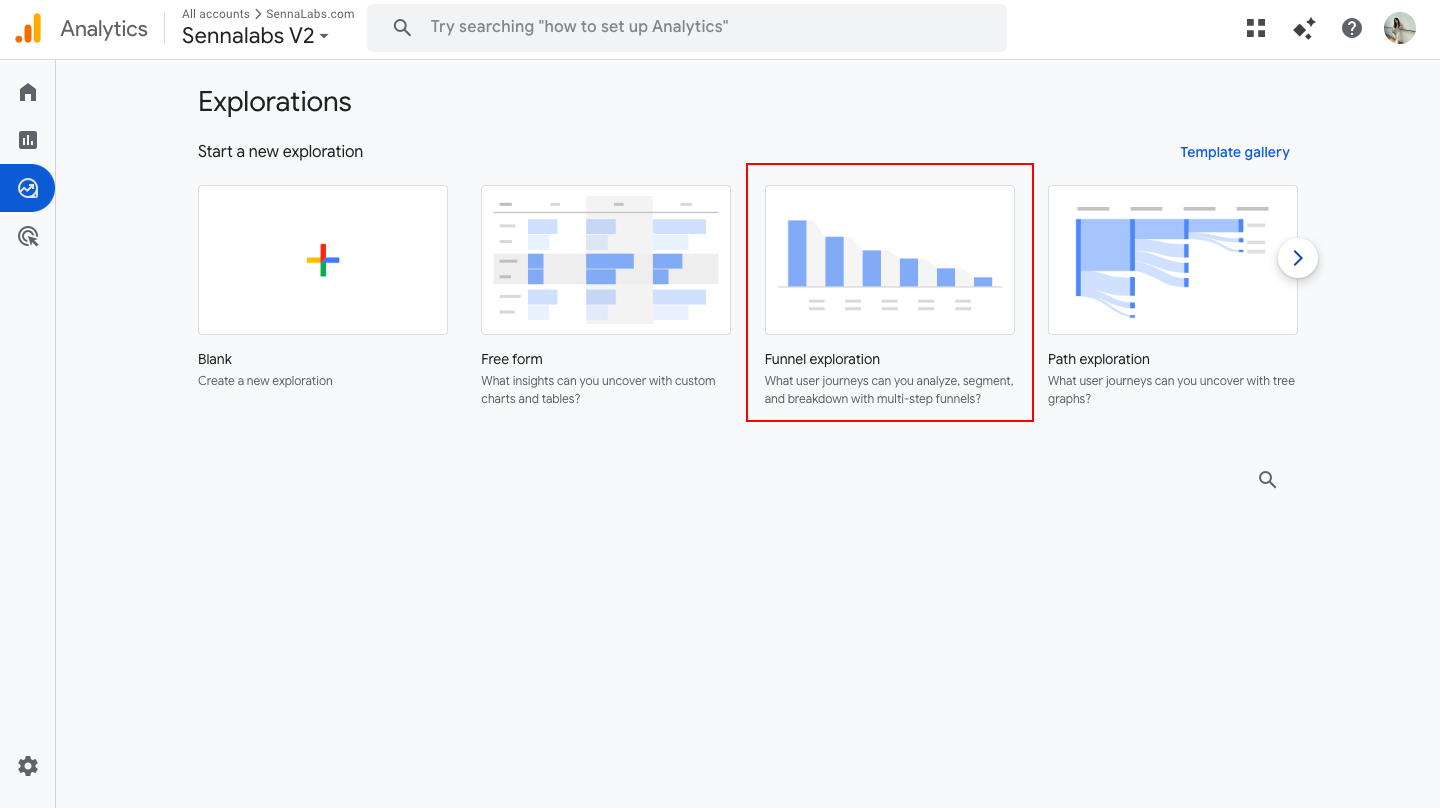The image size is (1440, 808).
Task: Click the explorations search magnifier icon
Action: (x=1267, y=480)
